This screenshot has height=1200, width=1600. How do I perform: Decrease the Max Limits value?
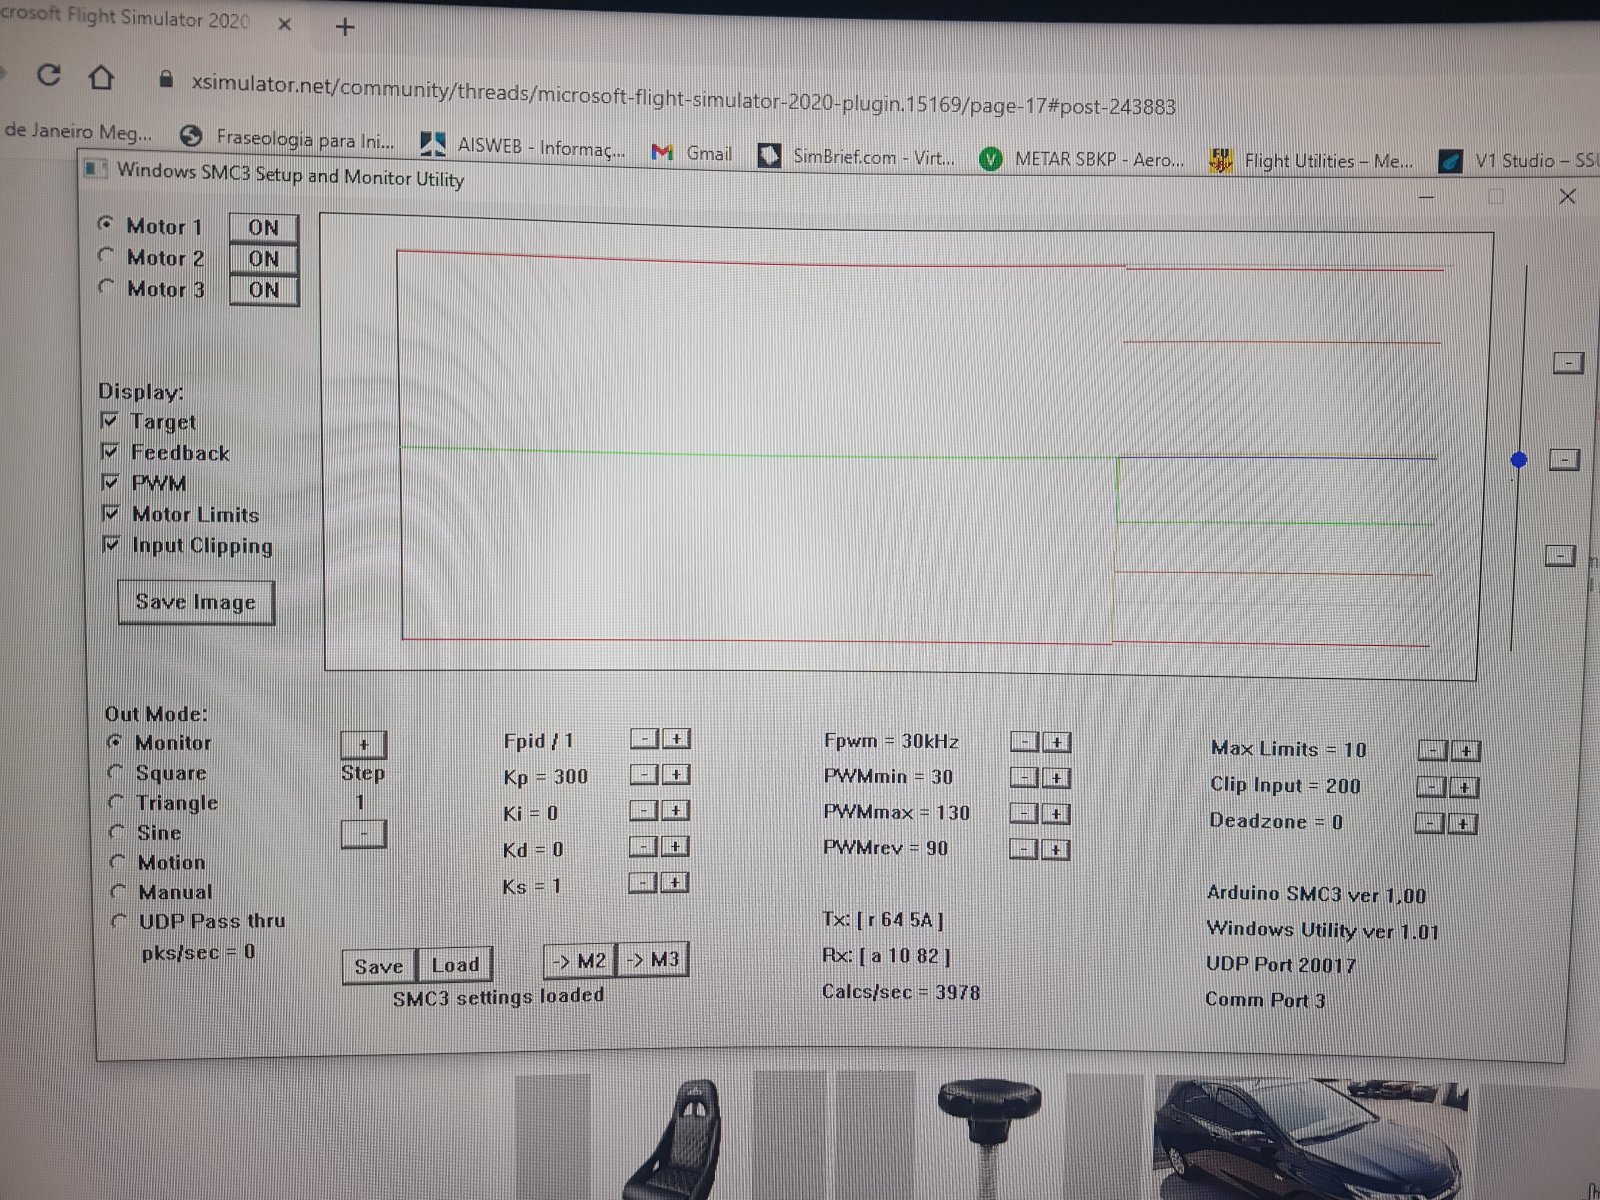[x=1433, y=751]
